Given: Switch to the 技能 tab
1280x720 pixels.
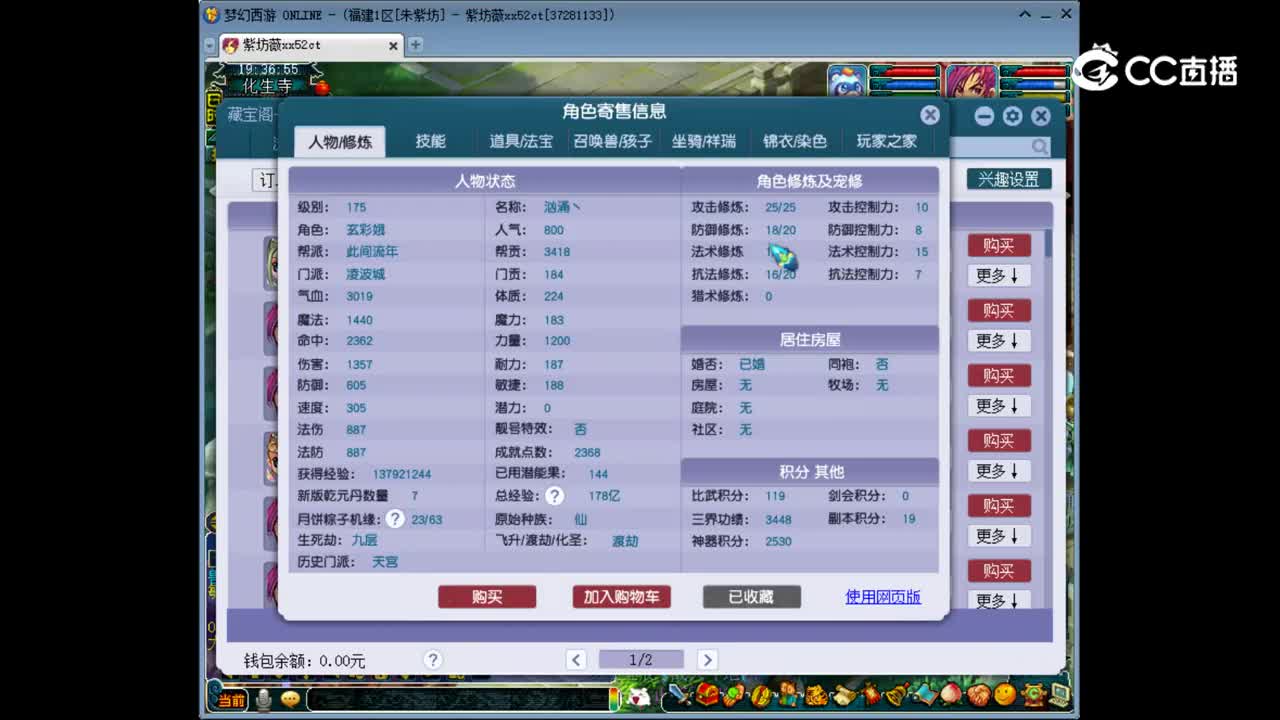Looking at the screenshot, I should coord(431,141).
